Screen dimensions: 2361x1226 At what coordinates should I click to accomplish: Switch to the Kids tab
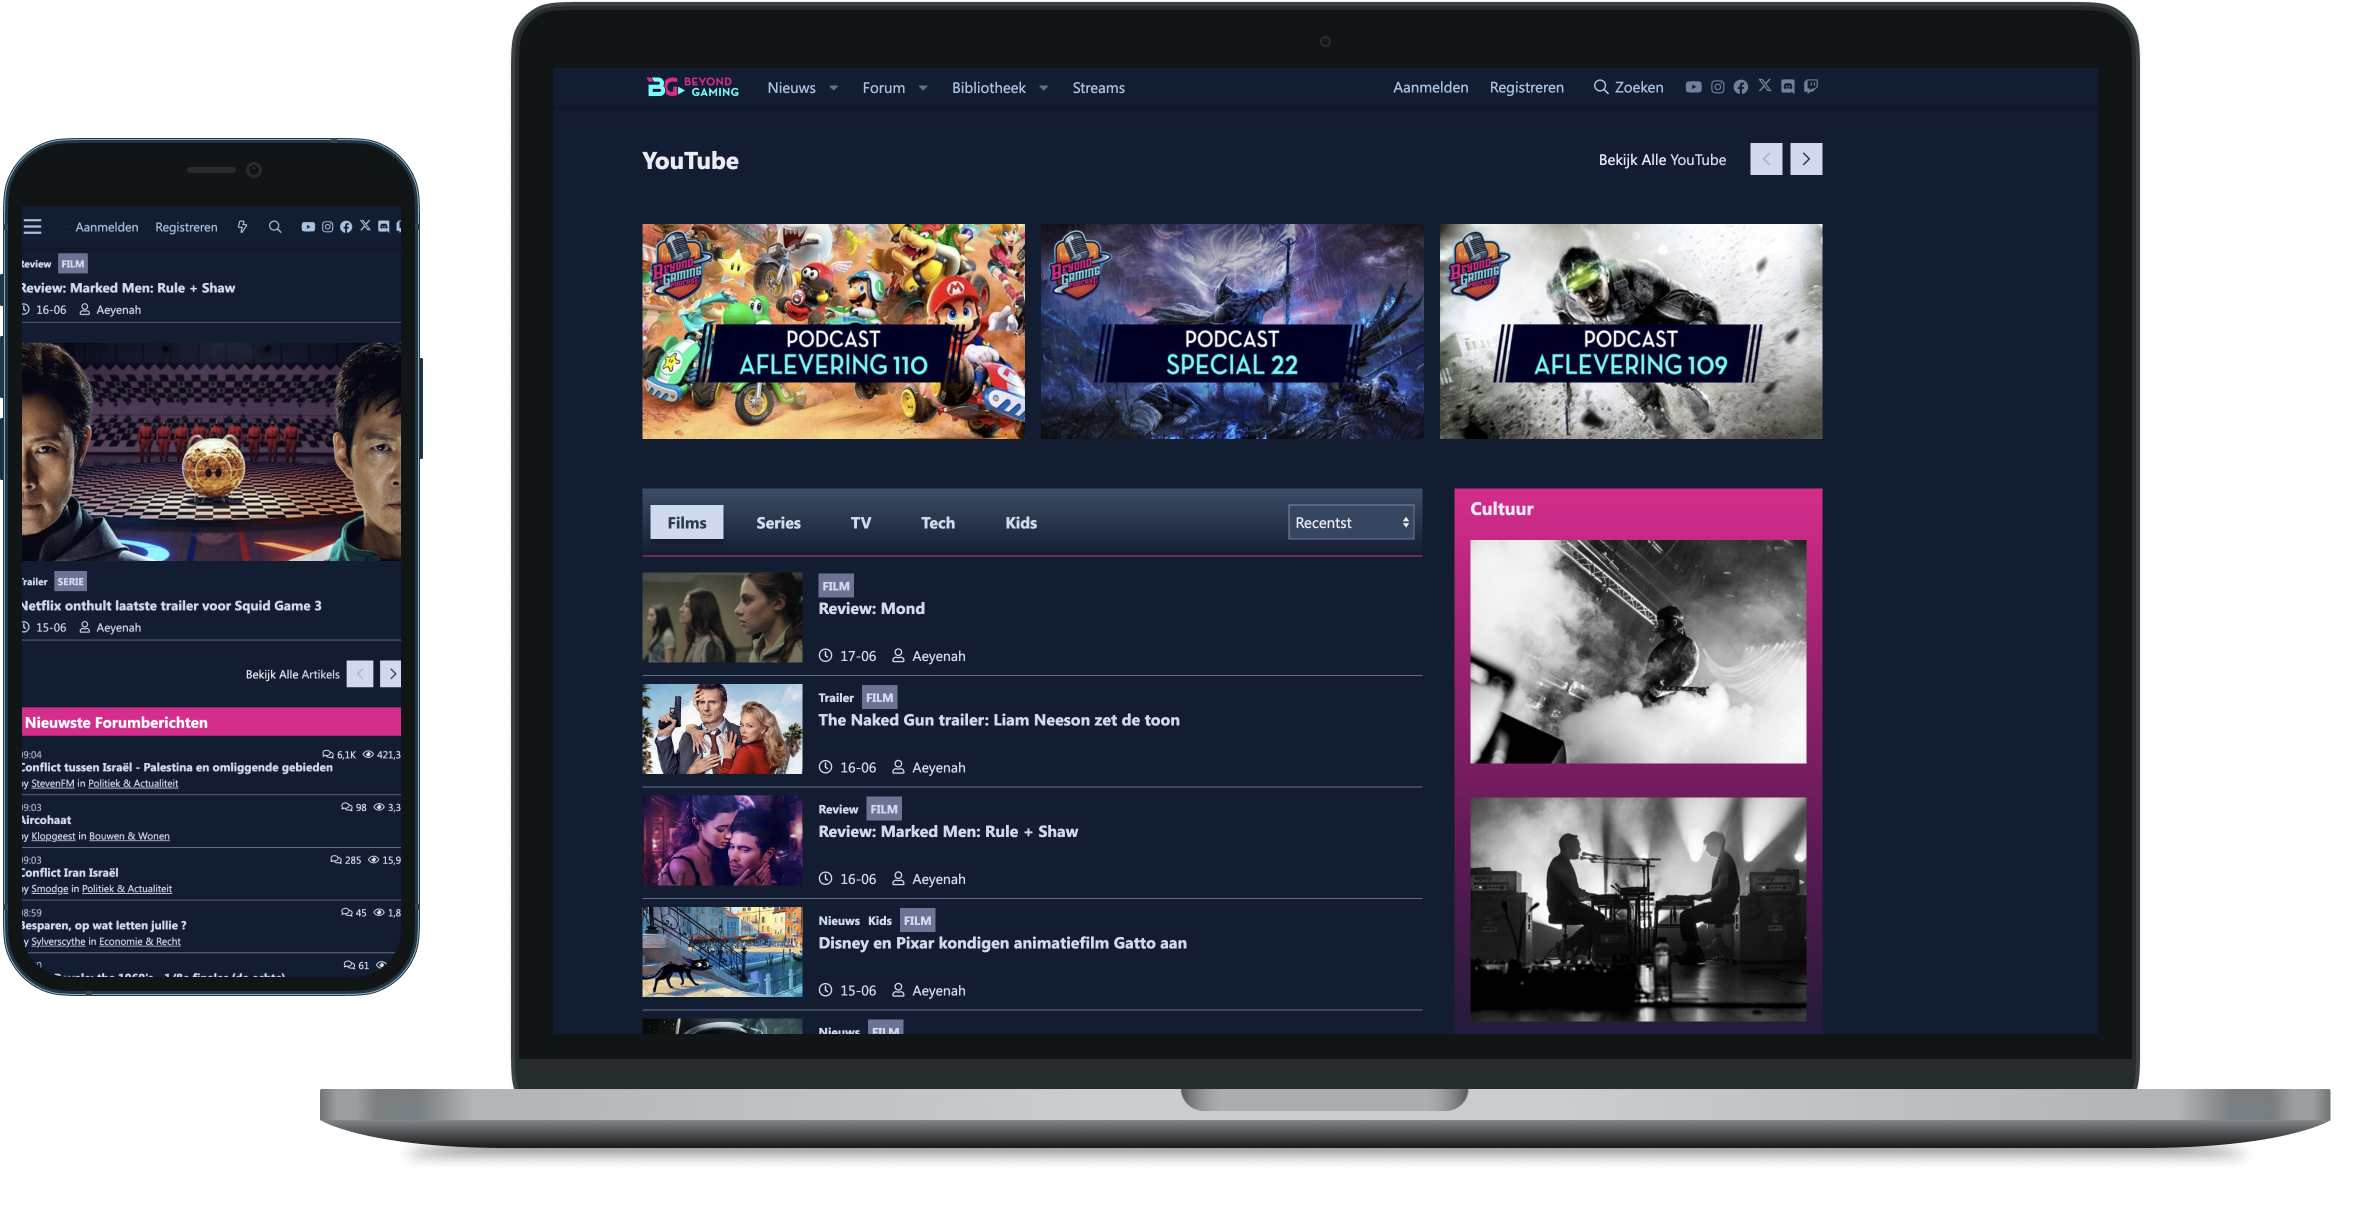click(1021, 522)
